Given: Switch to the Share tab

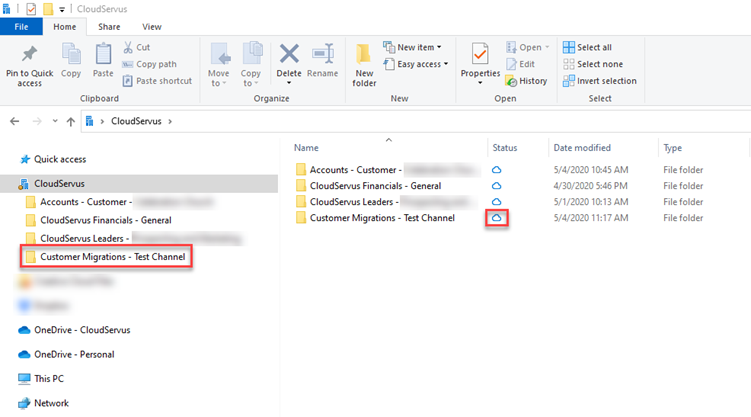Looking at the screenshot, I should pyautogui.click(x=109, y=27).
